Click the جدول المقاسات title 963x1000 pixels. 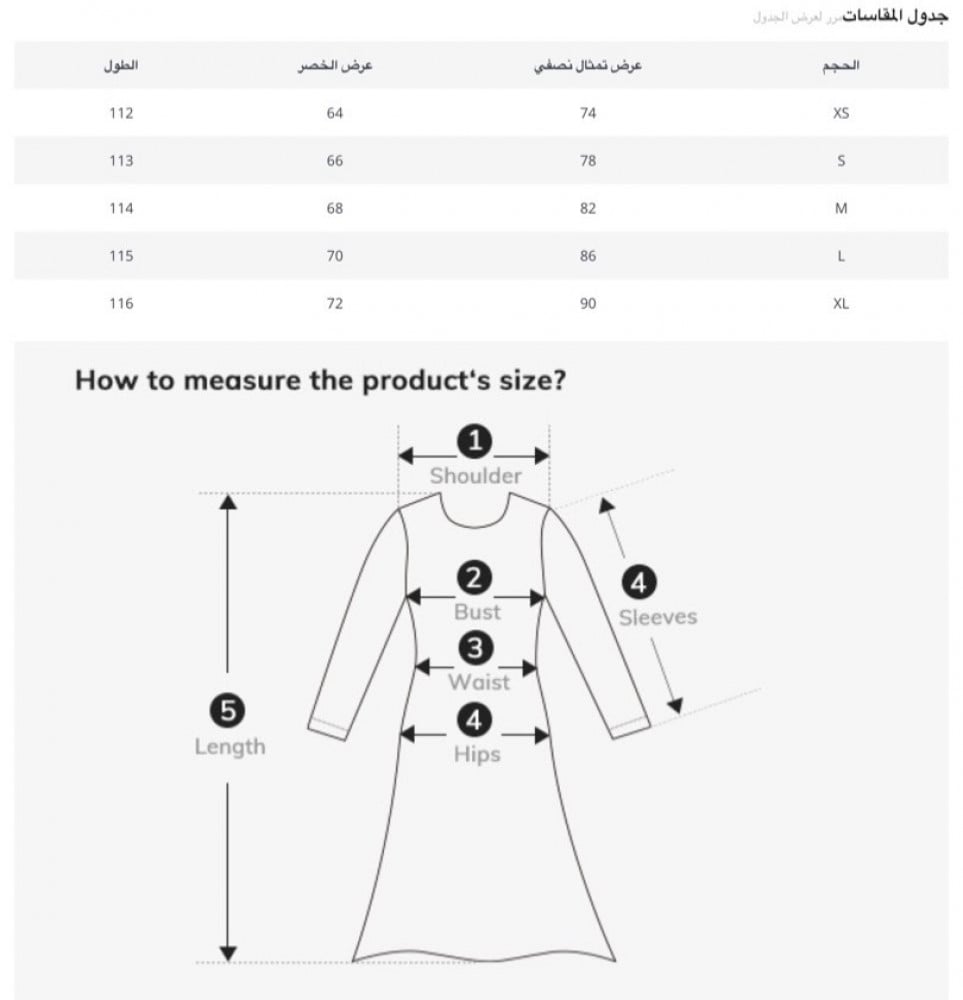[x=894, y=17]
